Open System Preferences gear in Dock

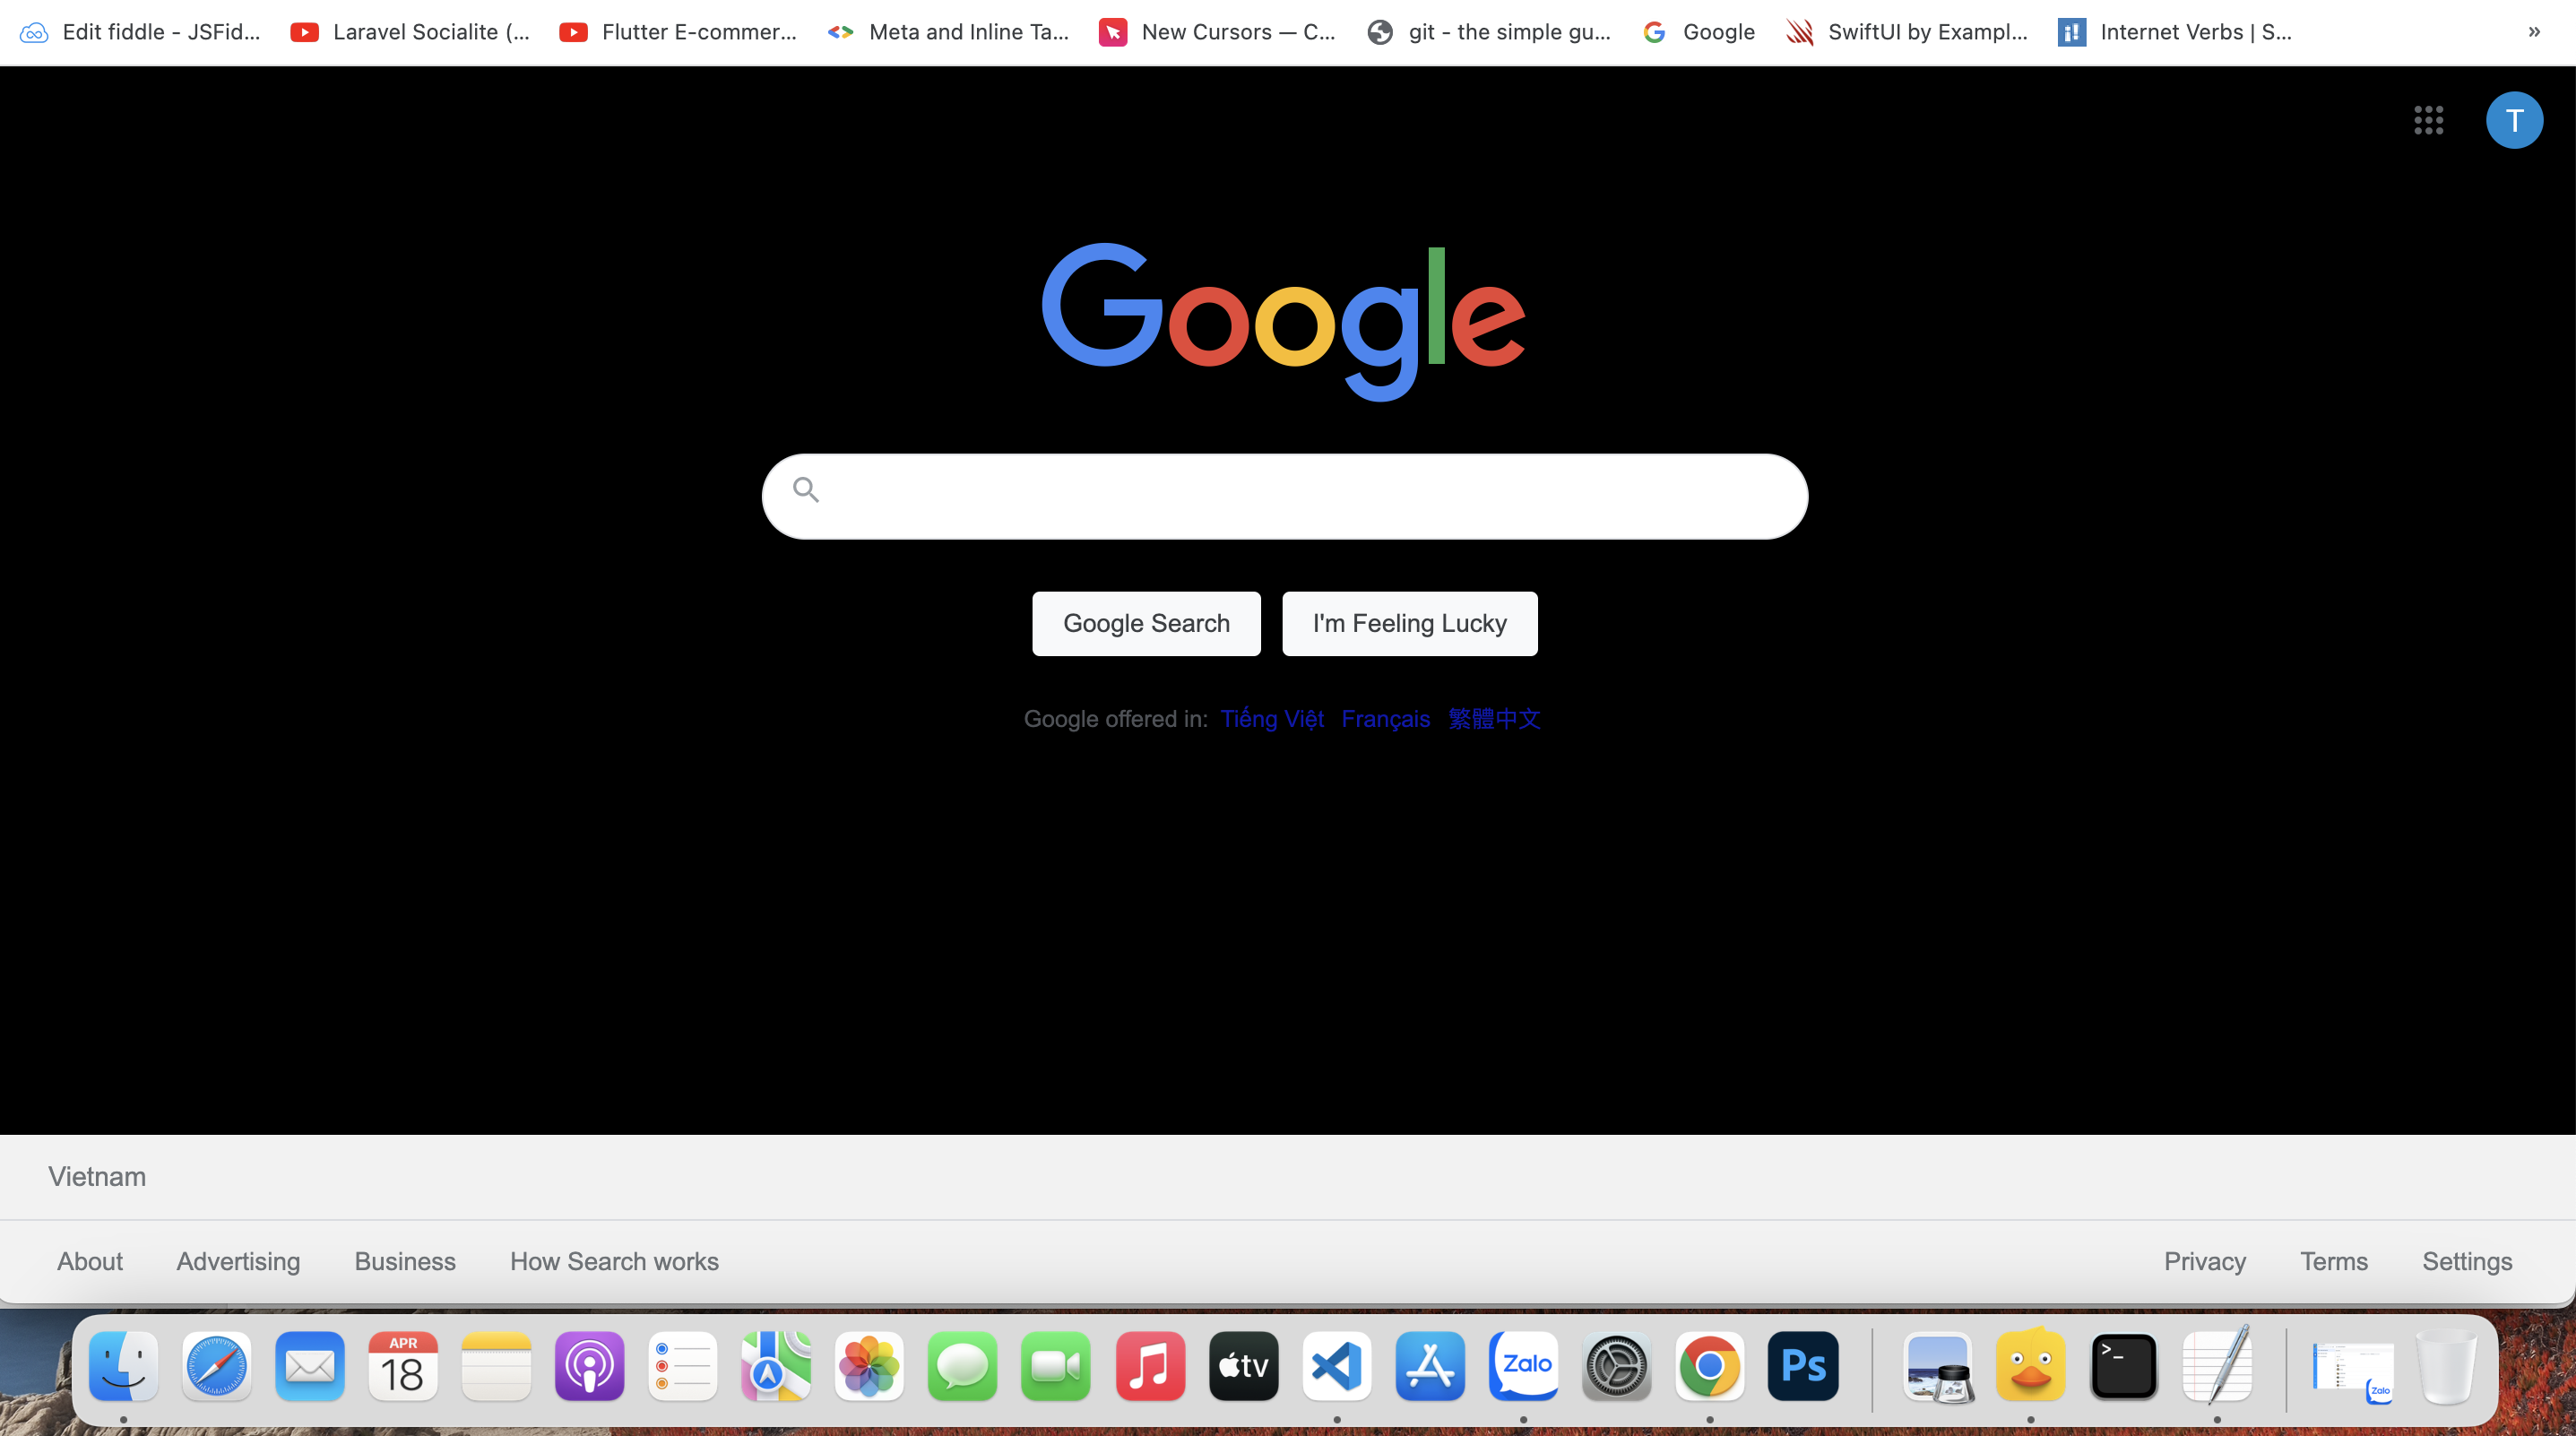(1616, 1365)
